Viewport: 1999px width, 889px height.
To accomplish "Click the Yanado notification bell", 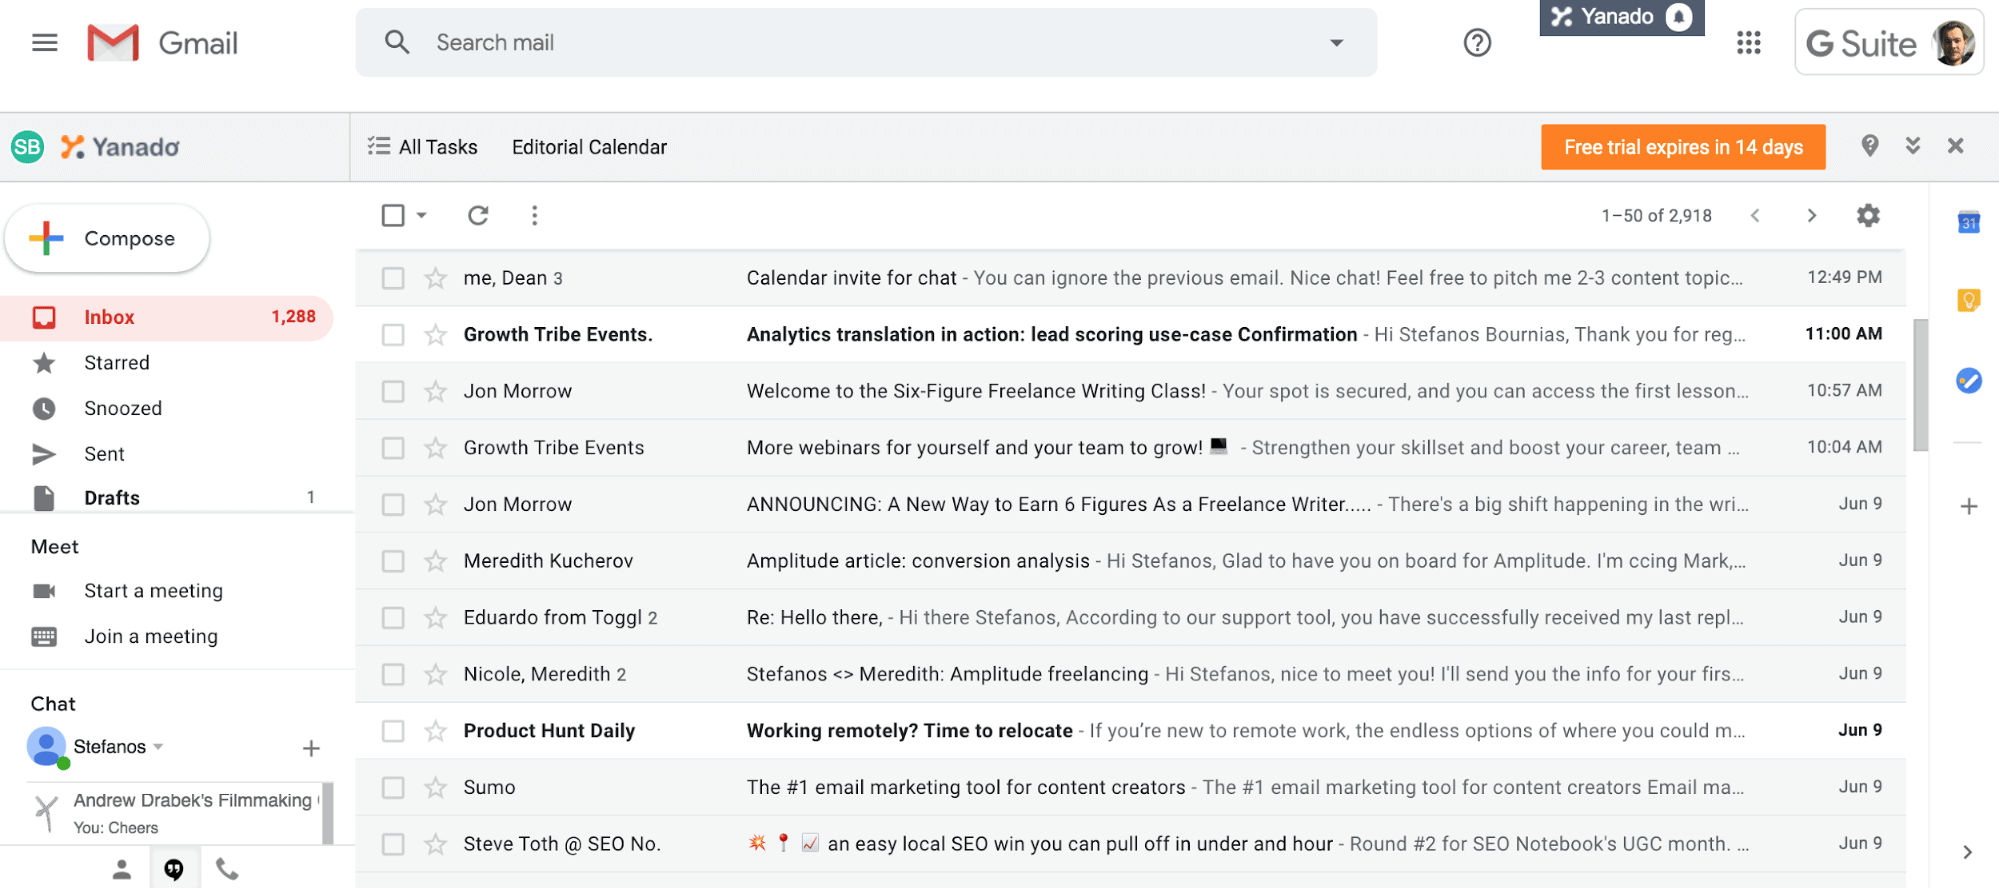I will tap(1680, 17).
